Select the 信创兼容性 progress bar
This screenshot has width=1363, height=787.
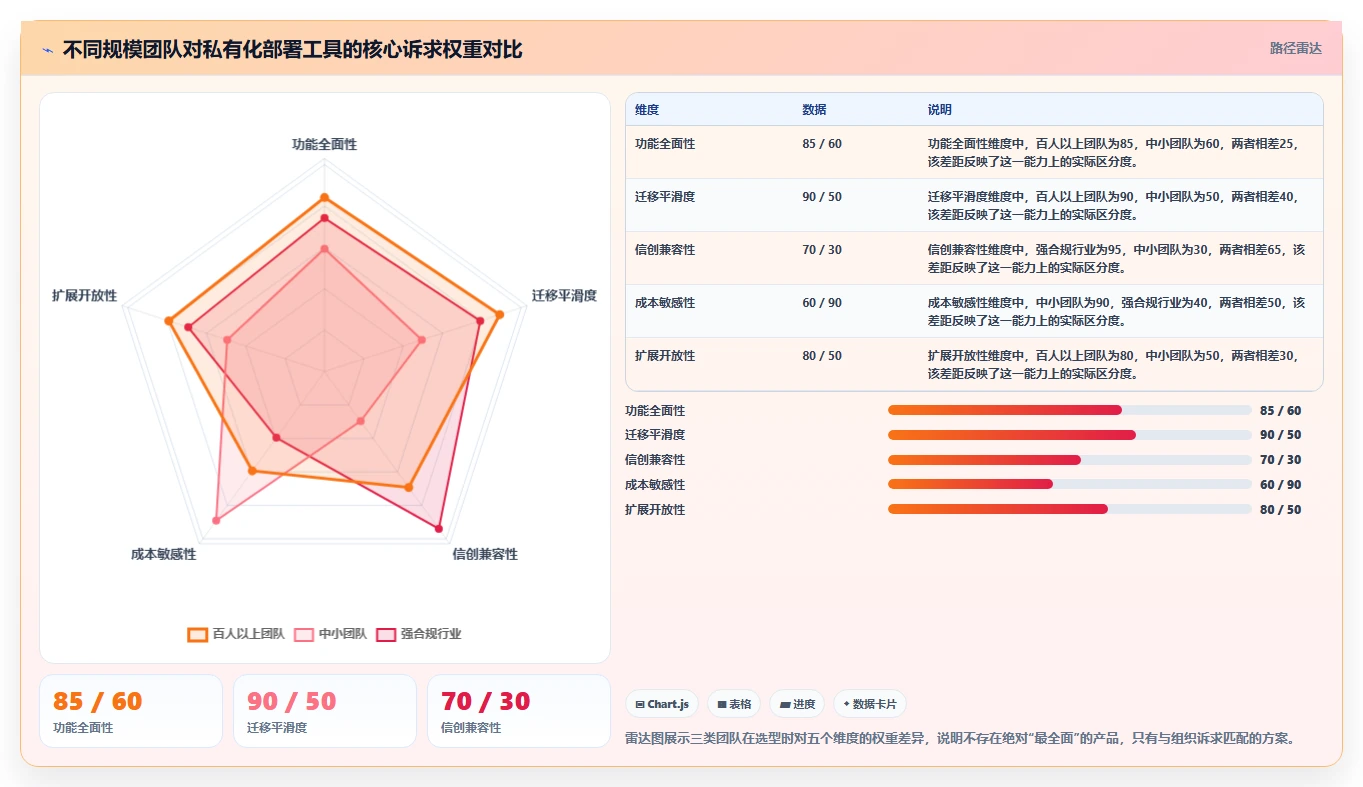click(x=1069, y=460)
